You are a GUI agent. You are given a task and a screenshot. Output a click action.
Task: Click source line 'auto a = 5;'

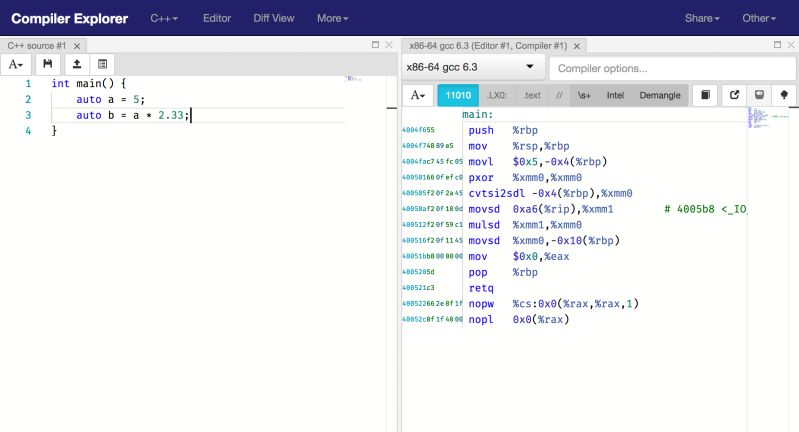click(x=111, y=99)
